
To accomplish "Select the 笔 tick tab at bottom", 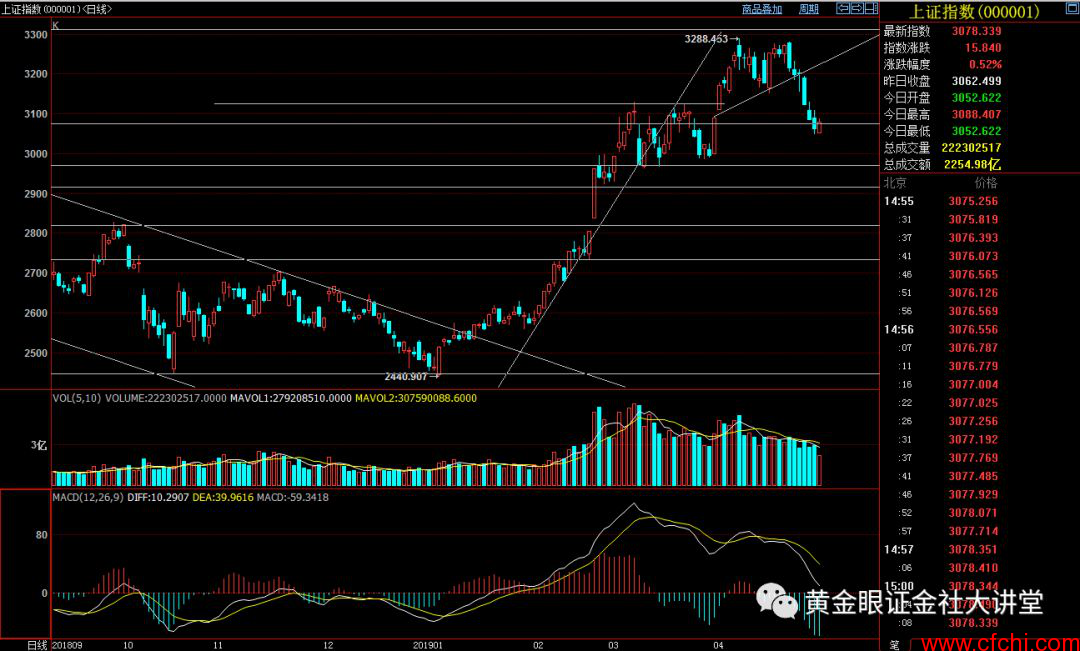I will pyautogui.click(x=894, y=645).
